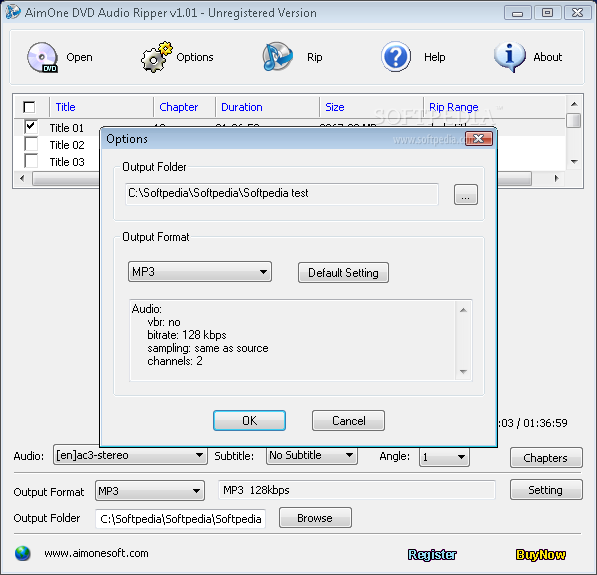Click the title list scroll down arrow
The height and width of the screenshot is (575, 597).
(x=574, y=162)
